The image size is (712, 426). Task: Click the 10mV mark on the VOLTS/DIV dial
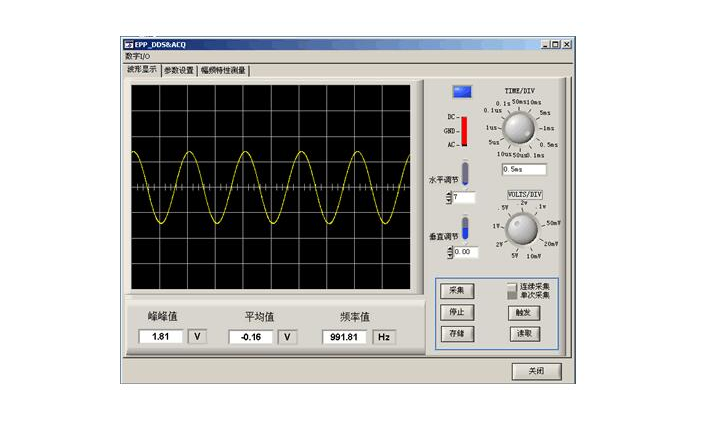click(534, 256)
